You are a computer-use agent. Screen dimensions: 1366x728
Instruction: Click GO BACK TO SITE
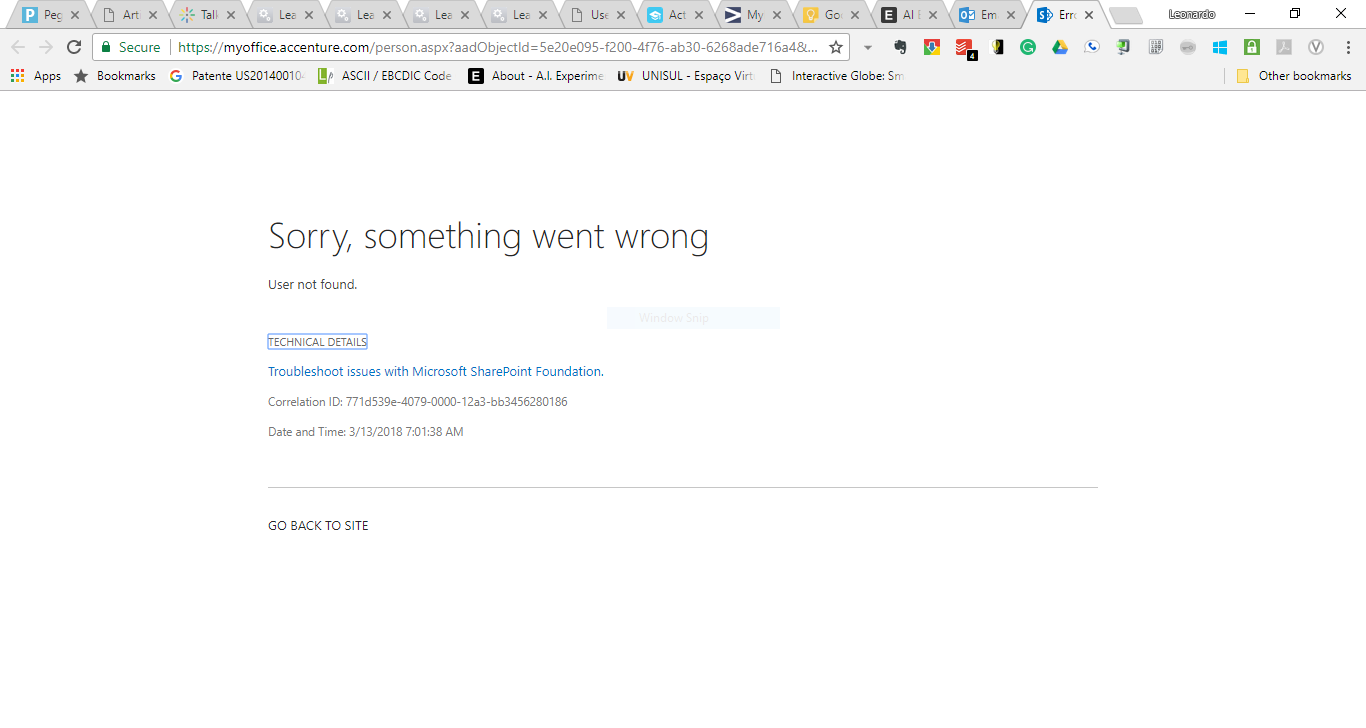click(x=318, y=526)
